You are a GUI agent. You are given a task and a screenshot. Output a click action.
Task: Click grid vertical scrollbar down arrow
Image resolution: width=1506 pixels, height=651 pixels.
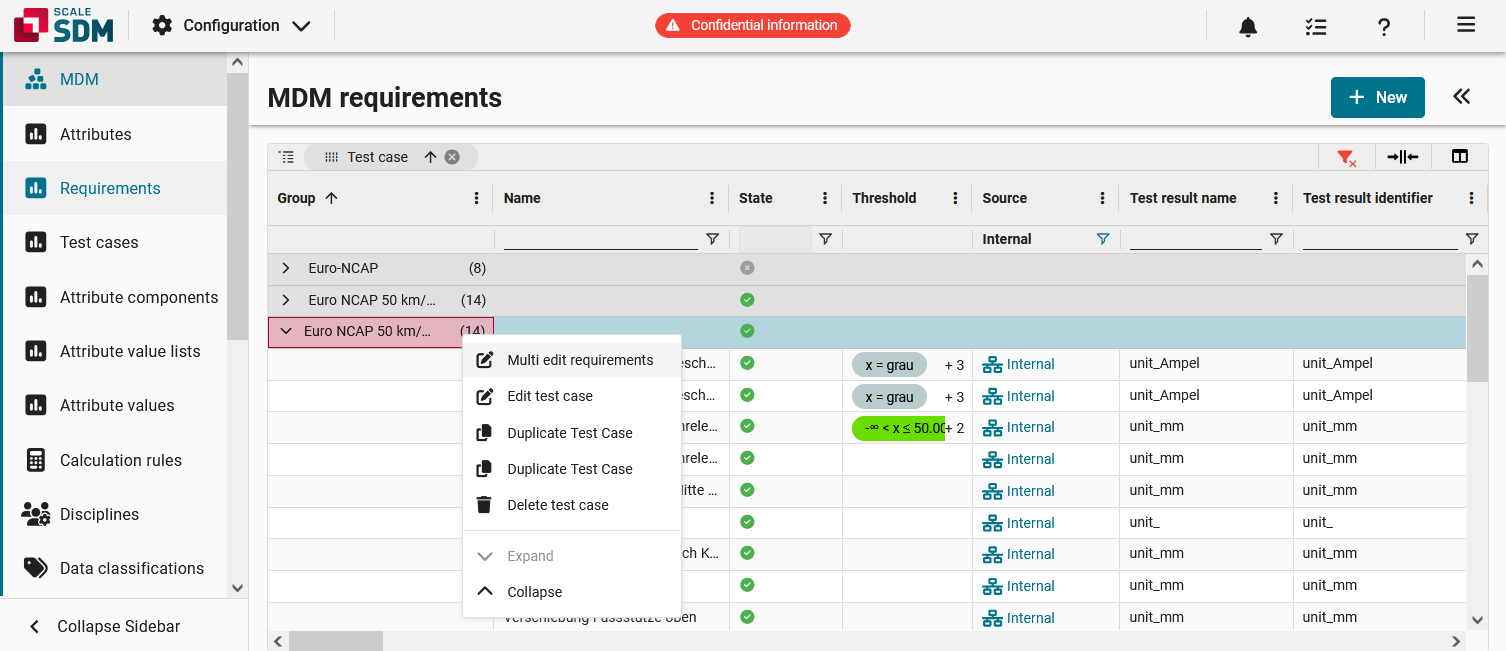point(1477,620)
